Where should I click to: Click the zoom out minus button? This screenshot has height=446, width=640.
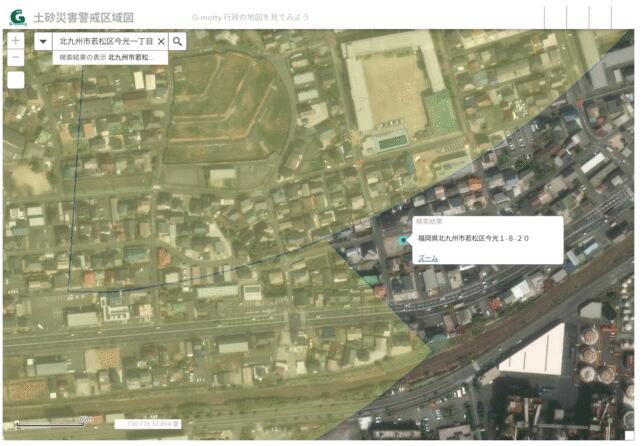pyautogui.click(x=15, y=58)
